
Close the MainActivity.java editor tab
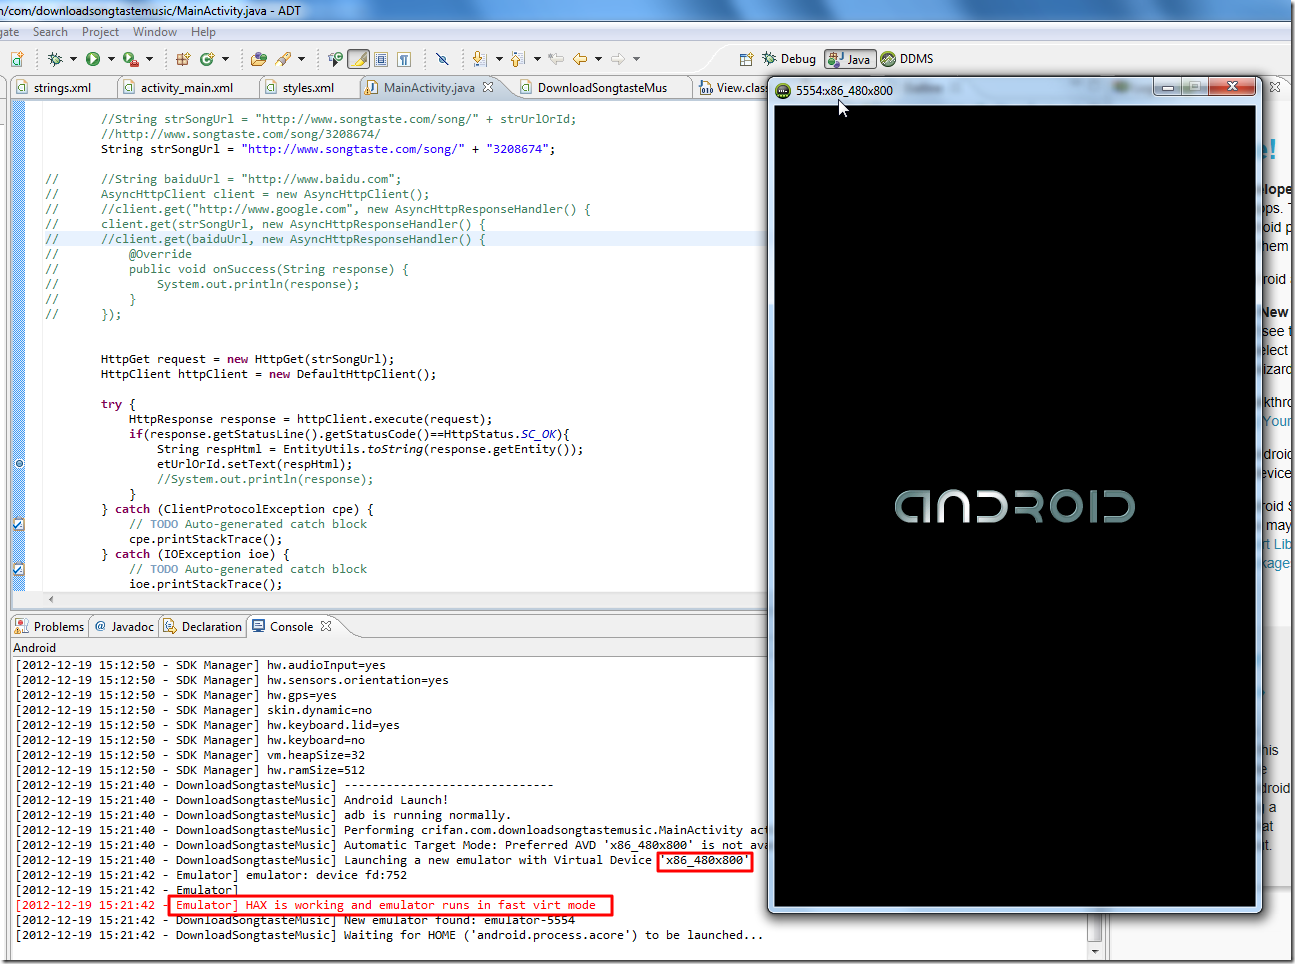(x=488, y=87)
